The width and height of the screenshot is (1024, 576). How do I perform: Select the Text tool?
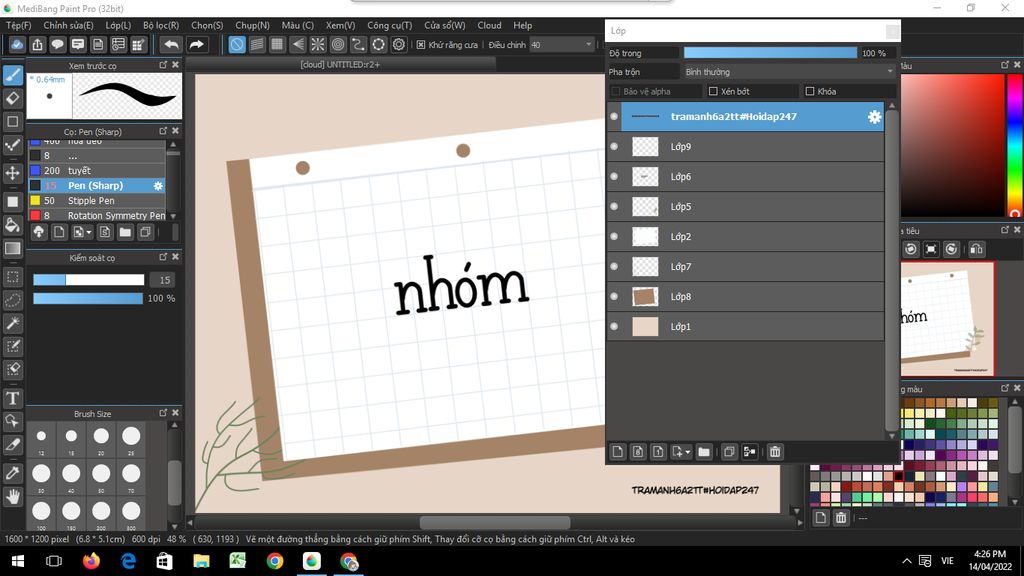(13, 398)
